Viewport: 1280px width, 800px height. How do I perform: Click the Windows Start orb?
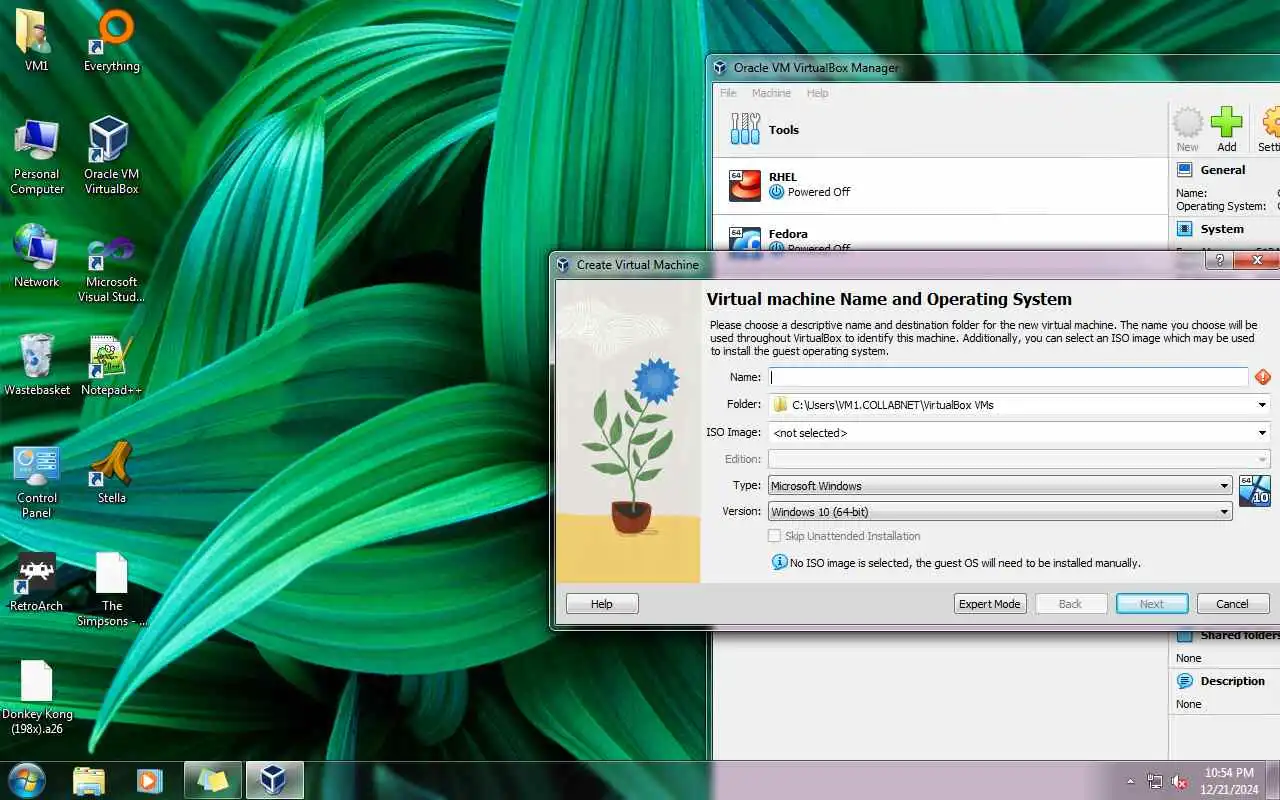pos(26,780)
